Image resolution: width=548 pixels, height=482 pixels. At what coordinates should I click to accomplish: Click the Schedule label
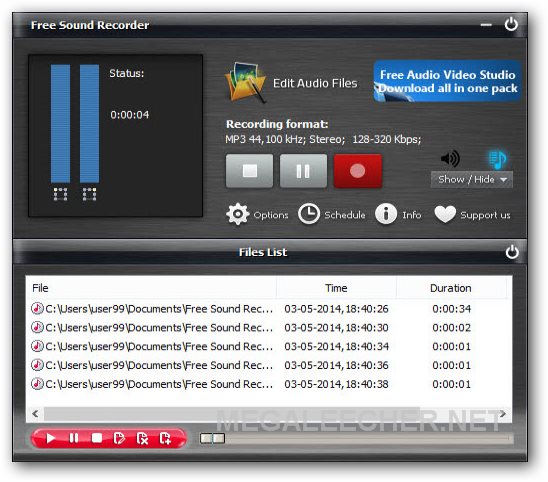[345, 215]
